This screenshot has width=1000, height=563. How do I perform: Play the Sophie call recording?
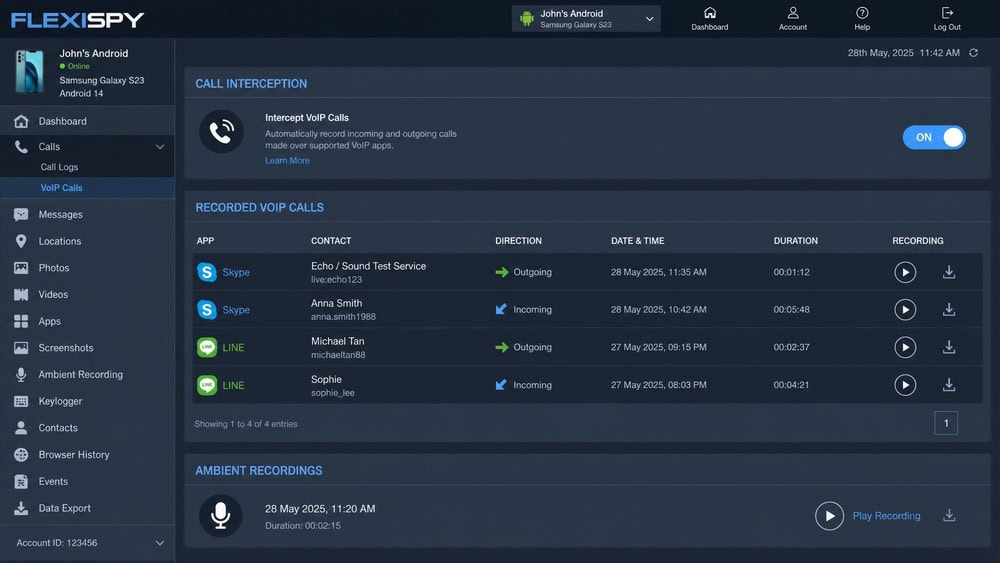(x=904, y=385)
